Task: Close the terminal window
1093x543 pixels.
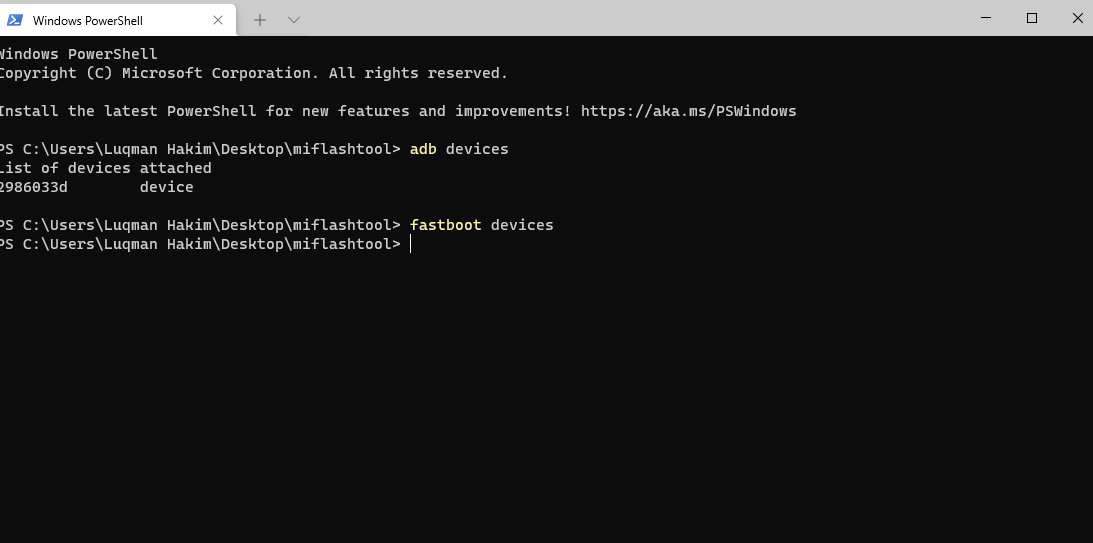Action: point(1077,18)
